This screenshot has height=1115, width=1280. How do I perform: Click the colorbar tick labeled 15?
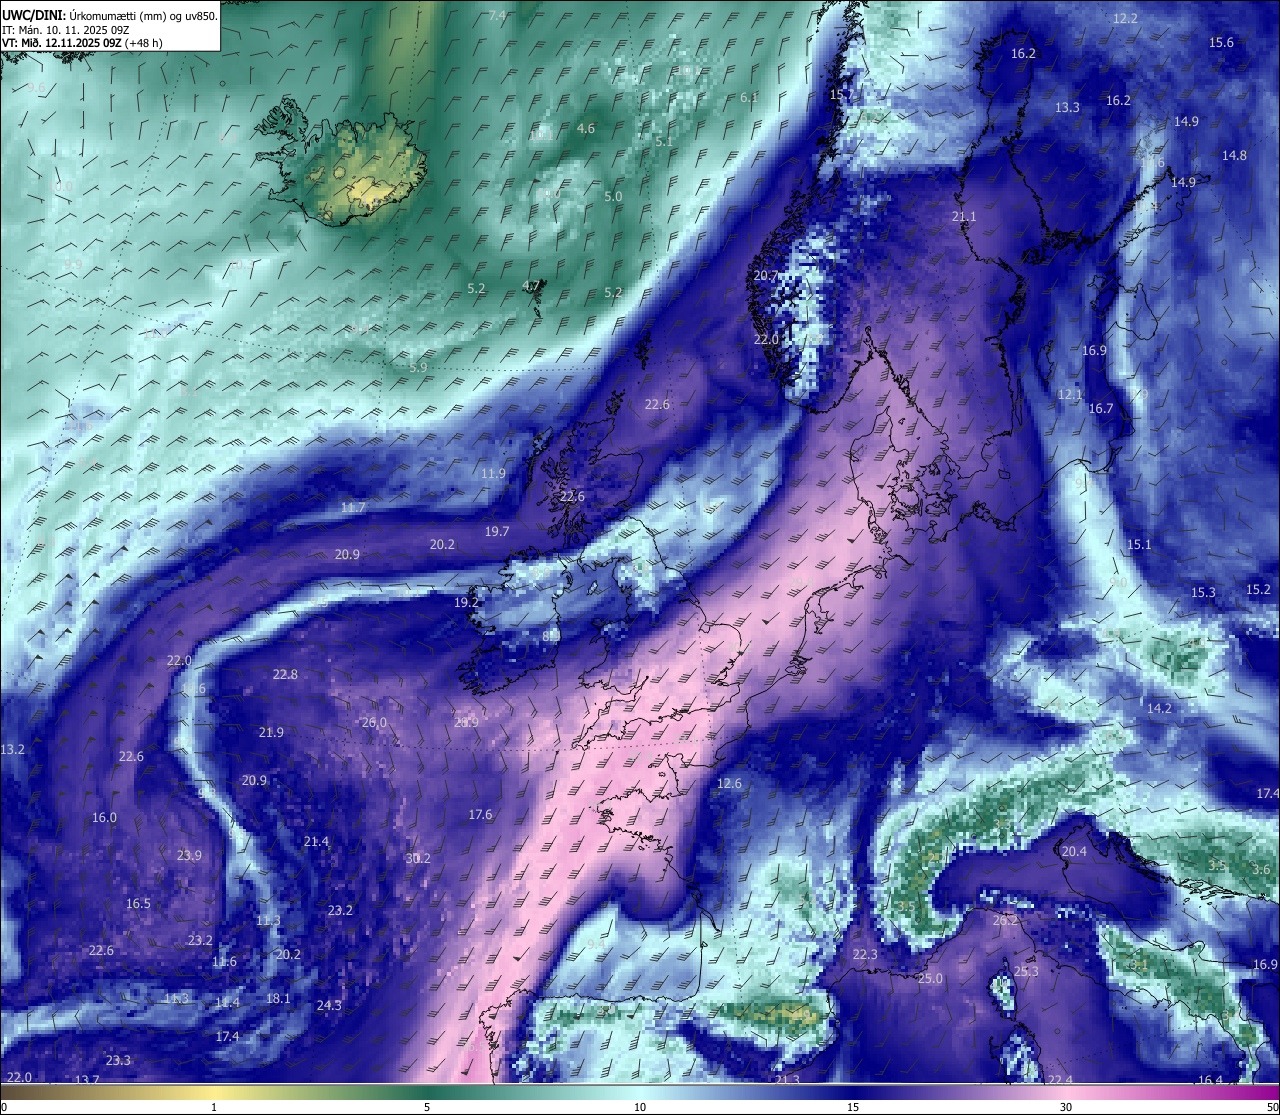(853, 1107)
